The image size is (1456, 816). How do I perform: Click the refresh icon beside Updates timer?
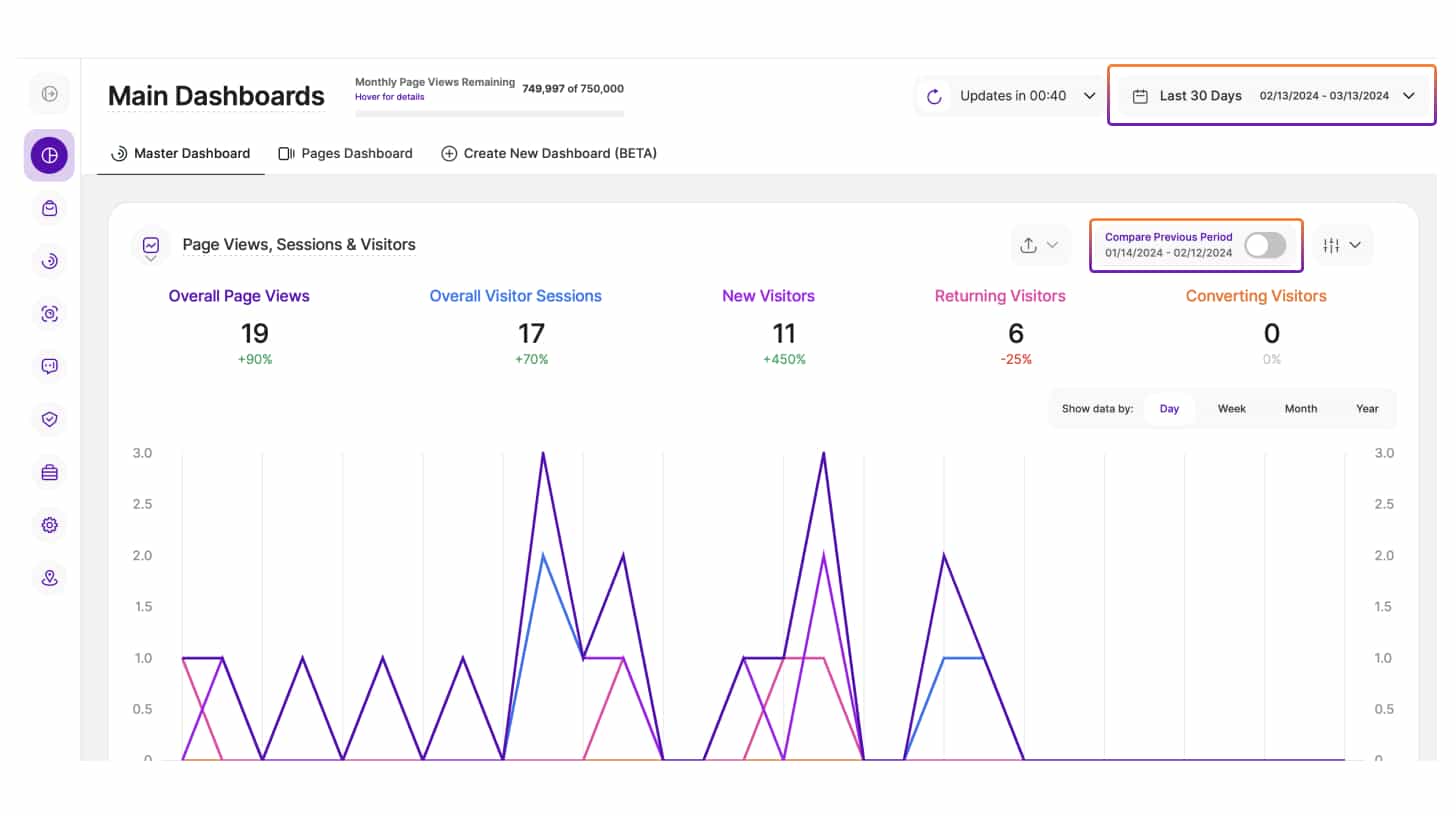pos(935,96)
